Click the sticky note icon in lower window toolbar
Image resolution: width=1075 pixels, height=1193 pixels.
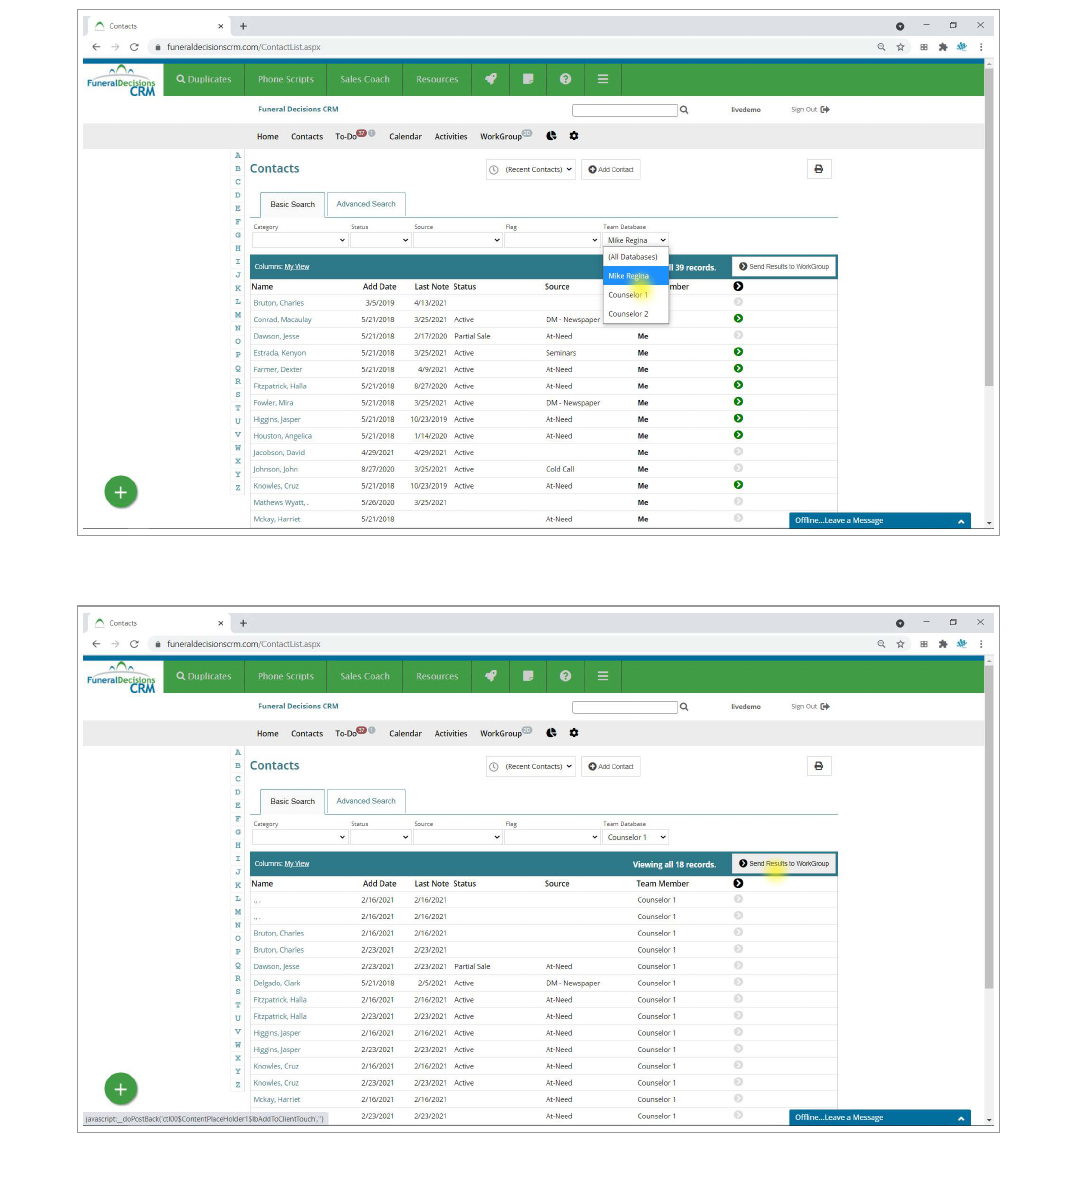point(528,676)
